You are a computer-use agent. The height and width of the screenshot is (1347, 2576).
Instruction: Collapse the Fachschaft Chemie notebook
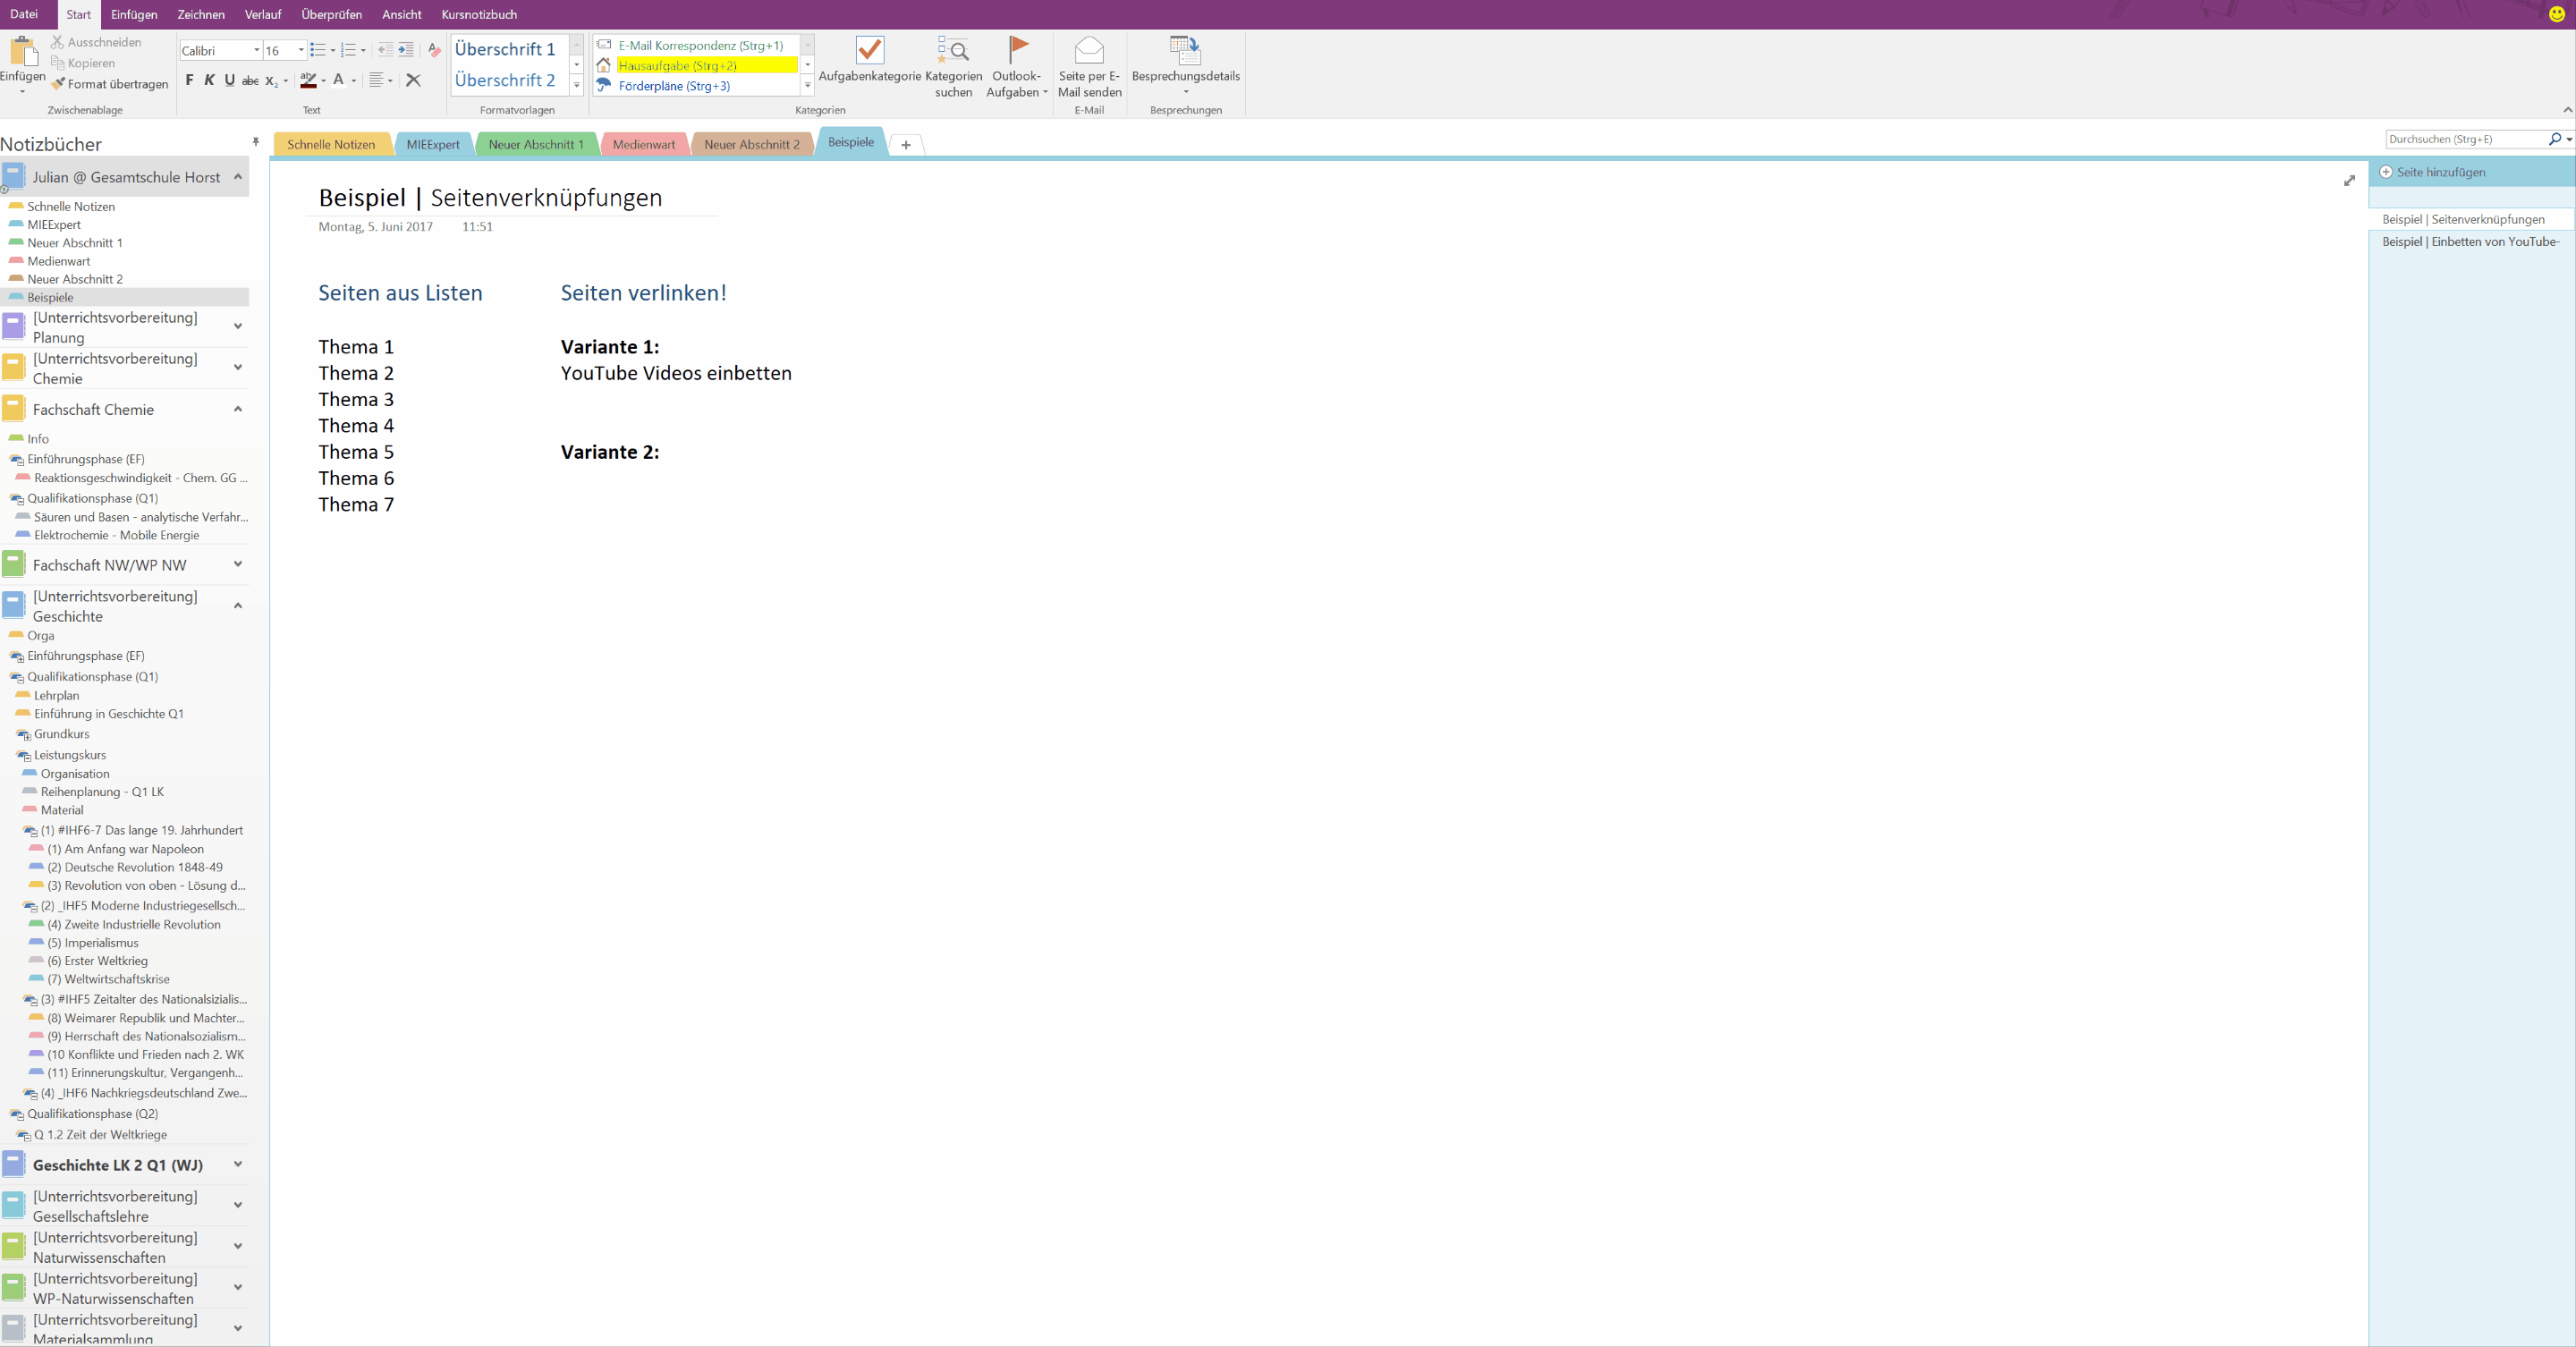(238, 409)
